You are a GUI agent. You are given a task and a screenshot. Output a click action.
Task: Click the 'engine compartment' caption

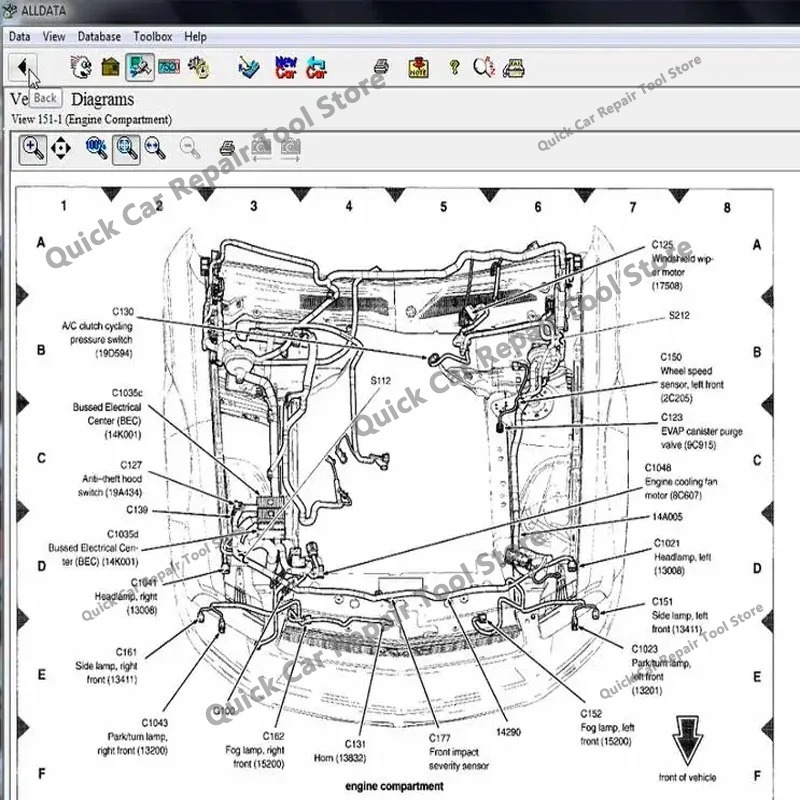(394, 786)
